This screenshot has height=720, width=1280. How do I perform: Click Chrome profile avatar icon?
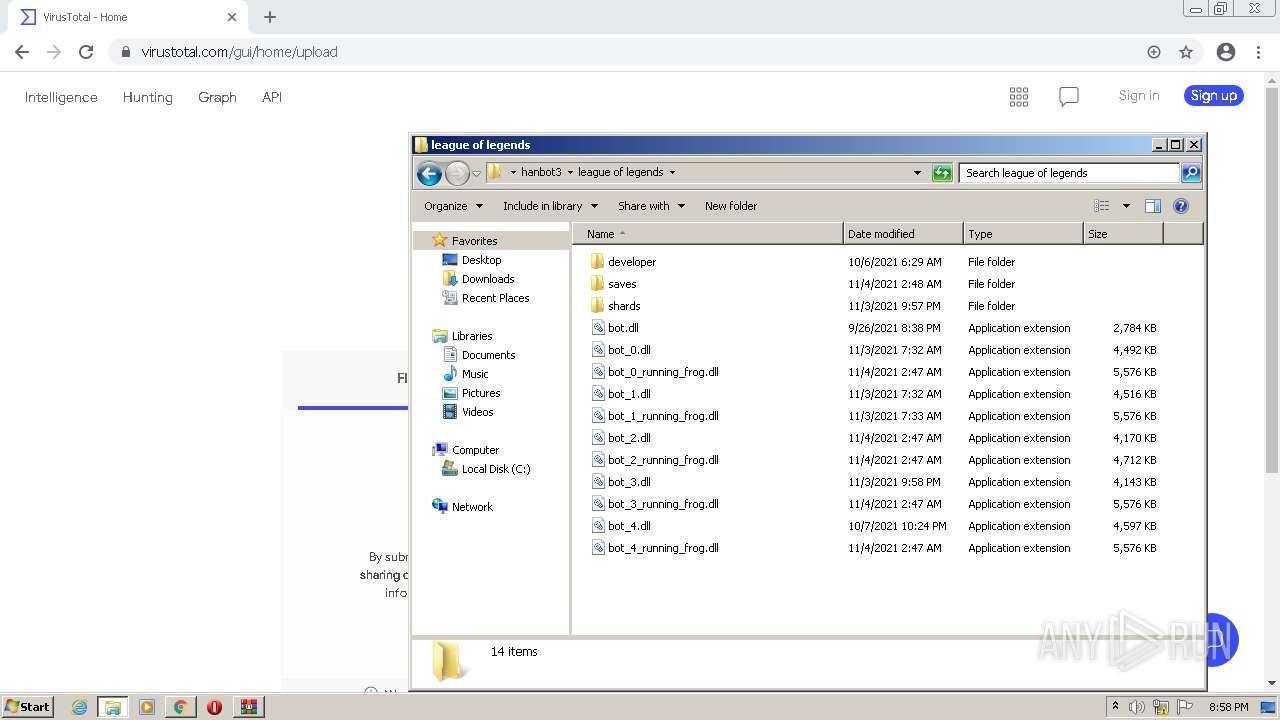point(1226,52)
